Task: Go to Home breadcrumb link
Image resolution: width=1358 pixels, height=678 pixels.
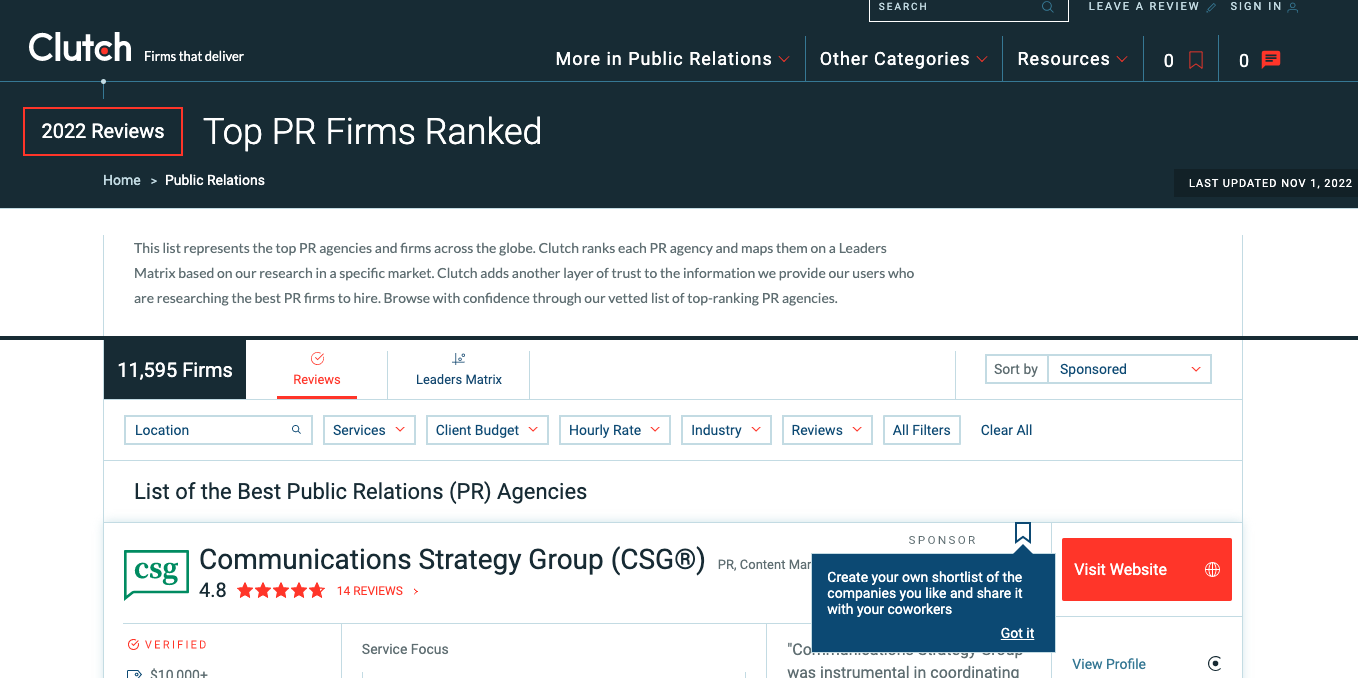Action: (122, 180)
